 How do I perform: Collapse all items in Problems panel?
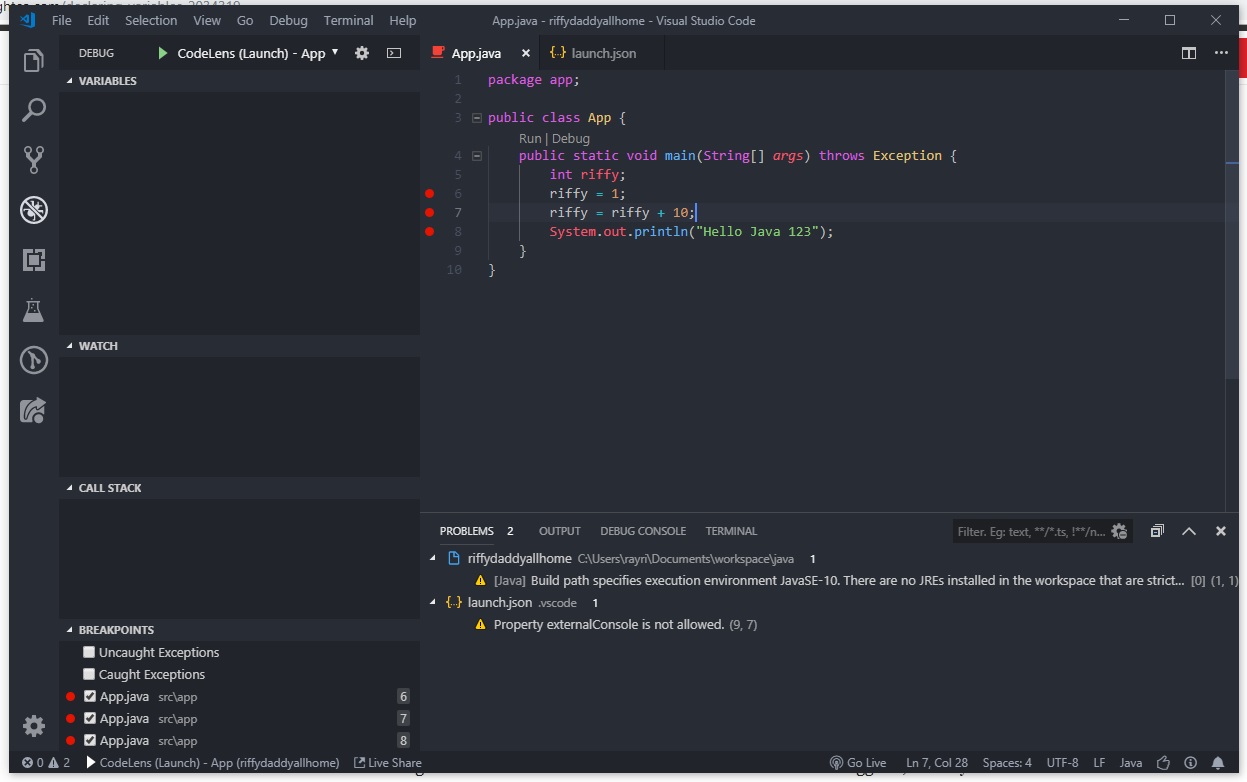coord(1157,531)
